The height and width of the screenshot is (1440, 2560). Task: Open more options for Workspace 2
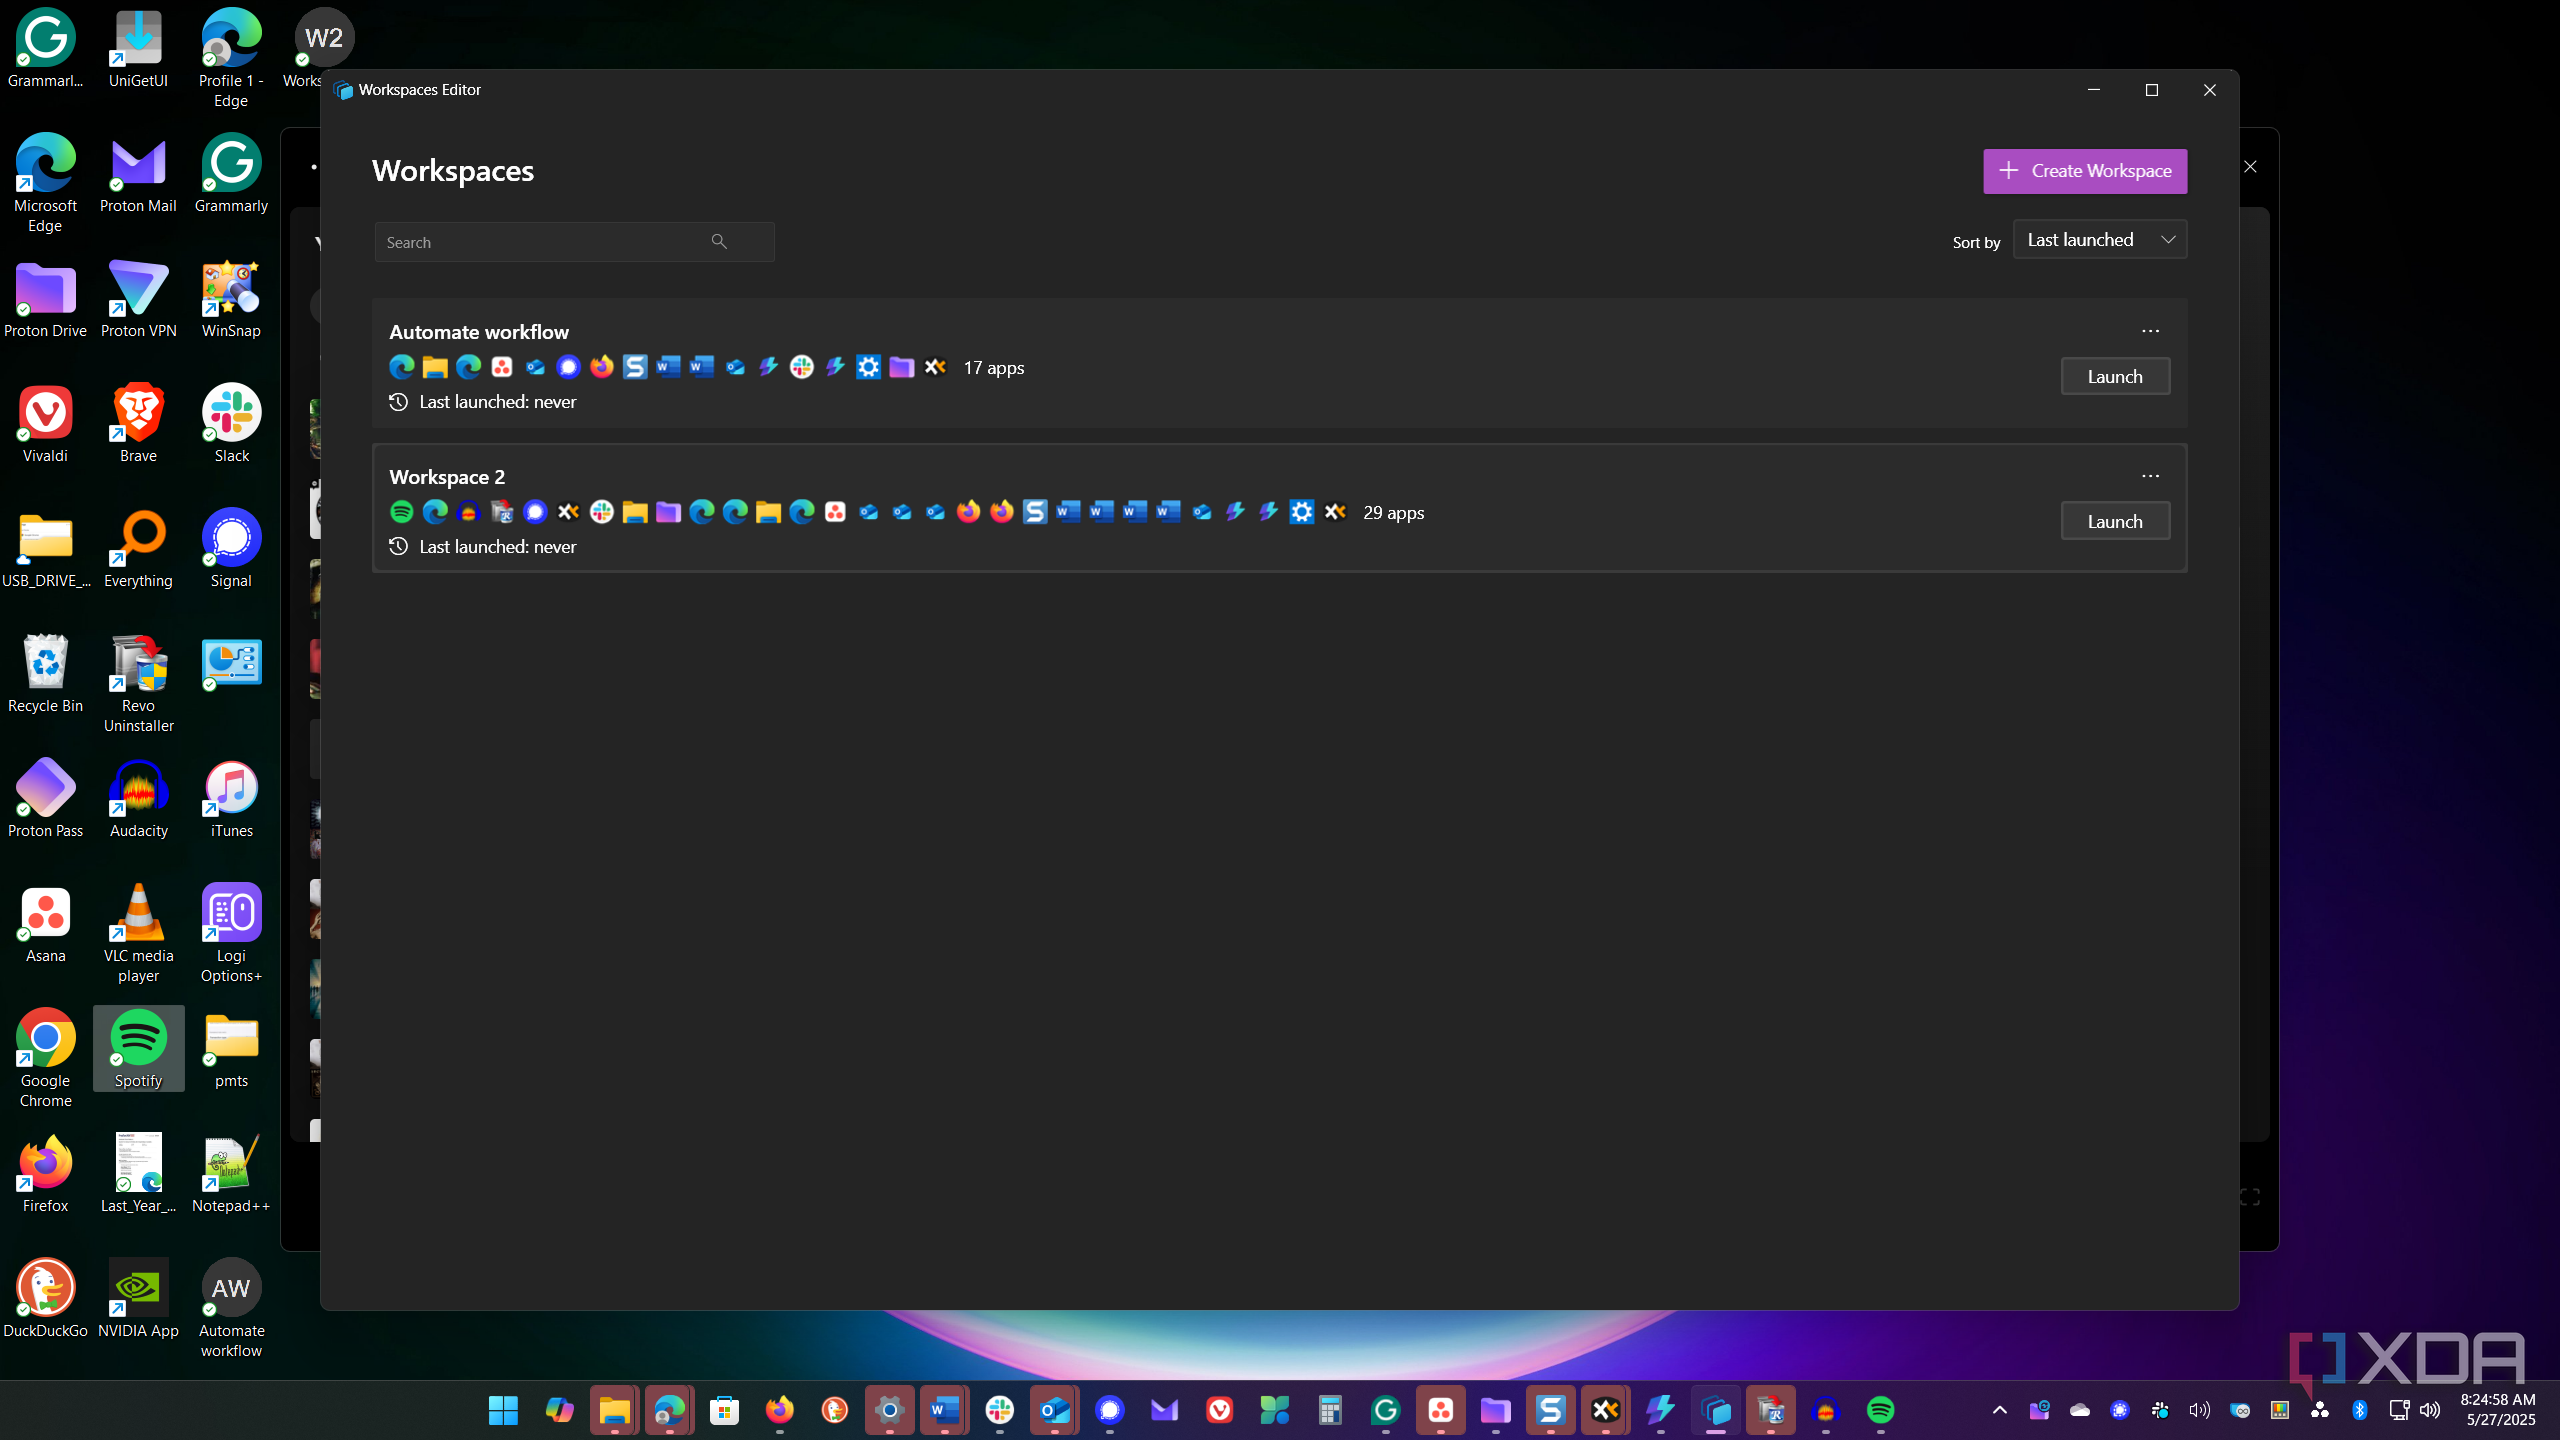point(2150,476)
